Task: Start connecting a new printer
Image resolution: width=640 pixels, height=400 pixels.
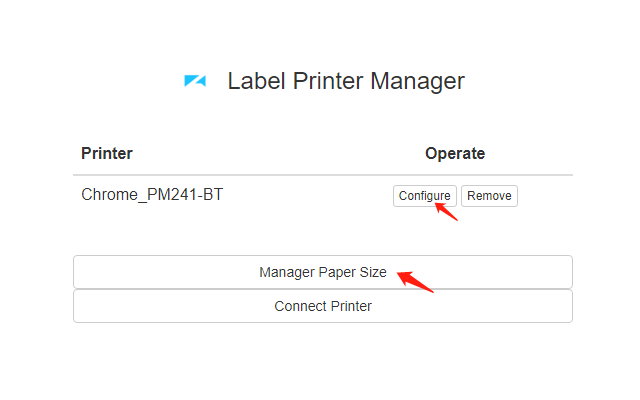Action: pos(322,306)
